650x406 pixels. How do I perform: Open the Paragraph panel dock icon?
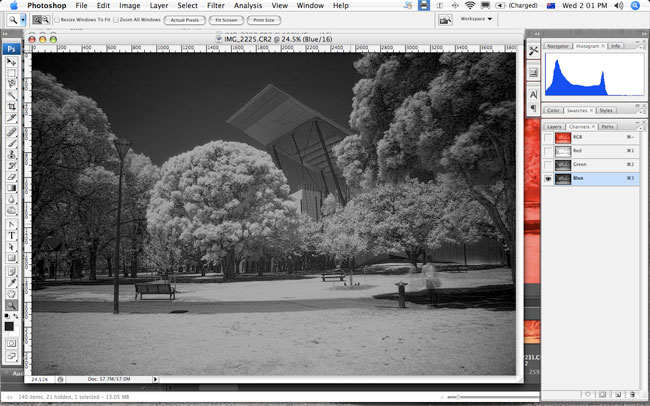534,108
